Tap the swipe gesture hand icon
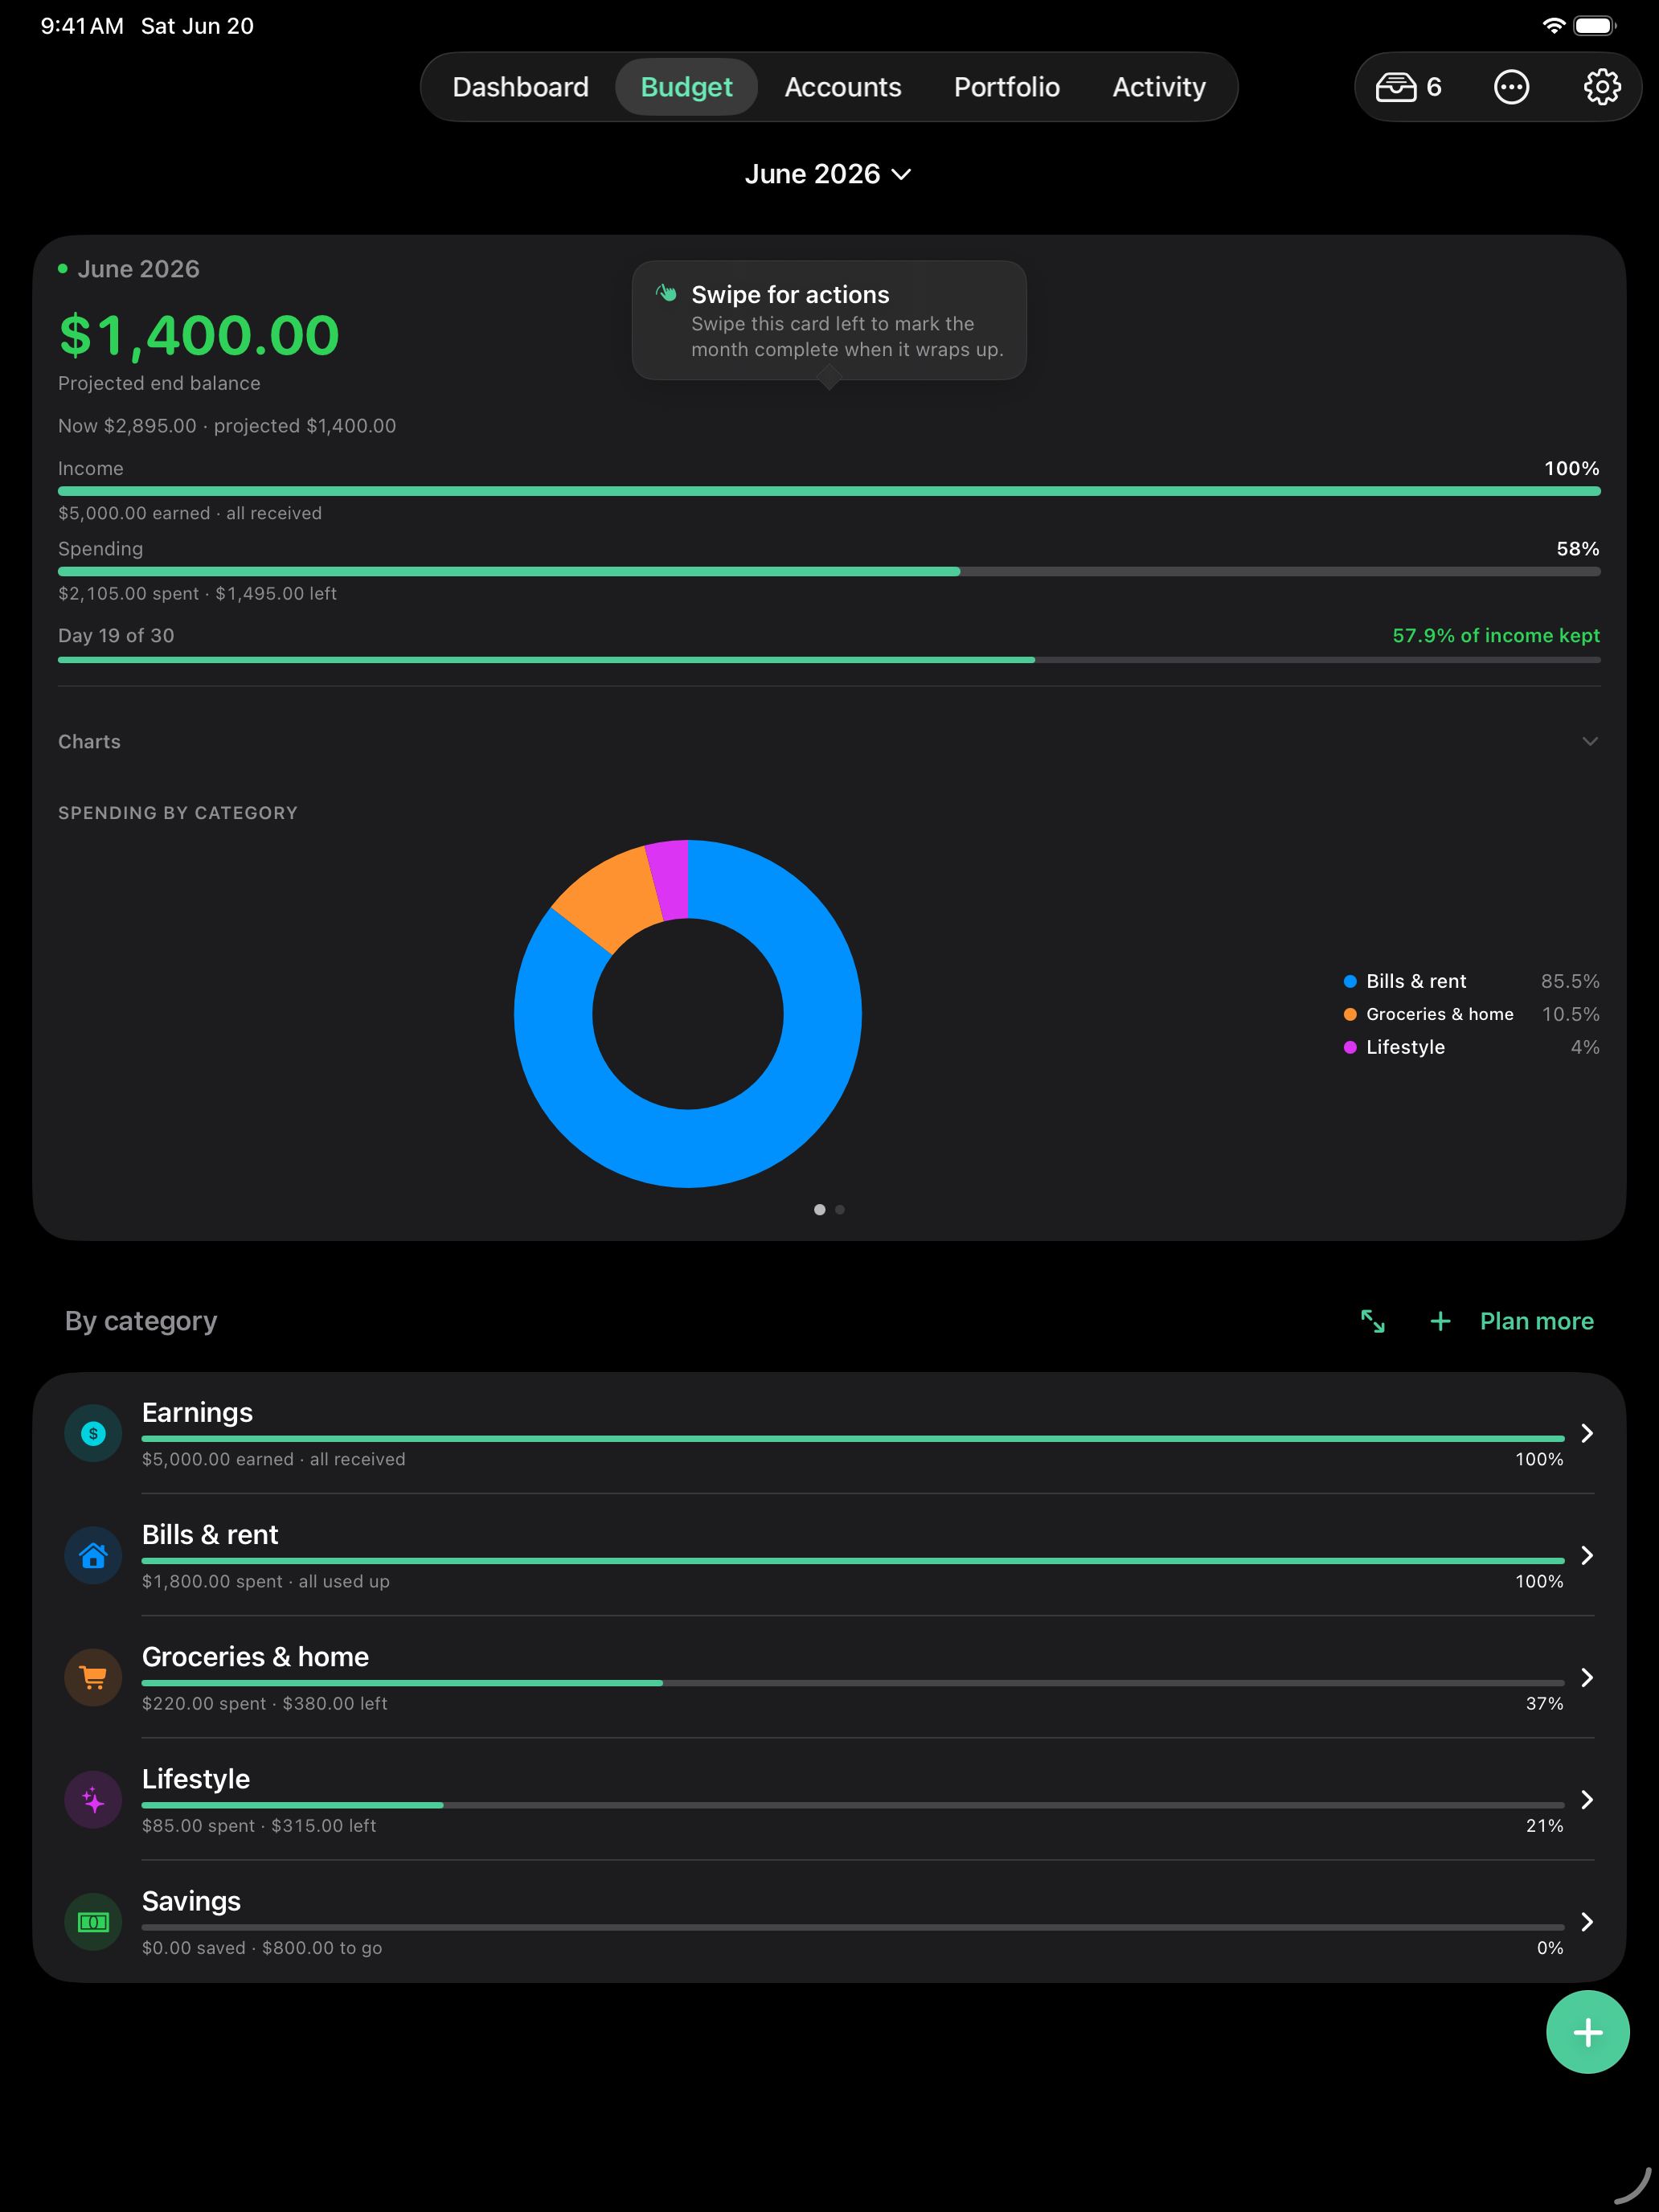 pos(666,293)
